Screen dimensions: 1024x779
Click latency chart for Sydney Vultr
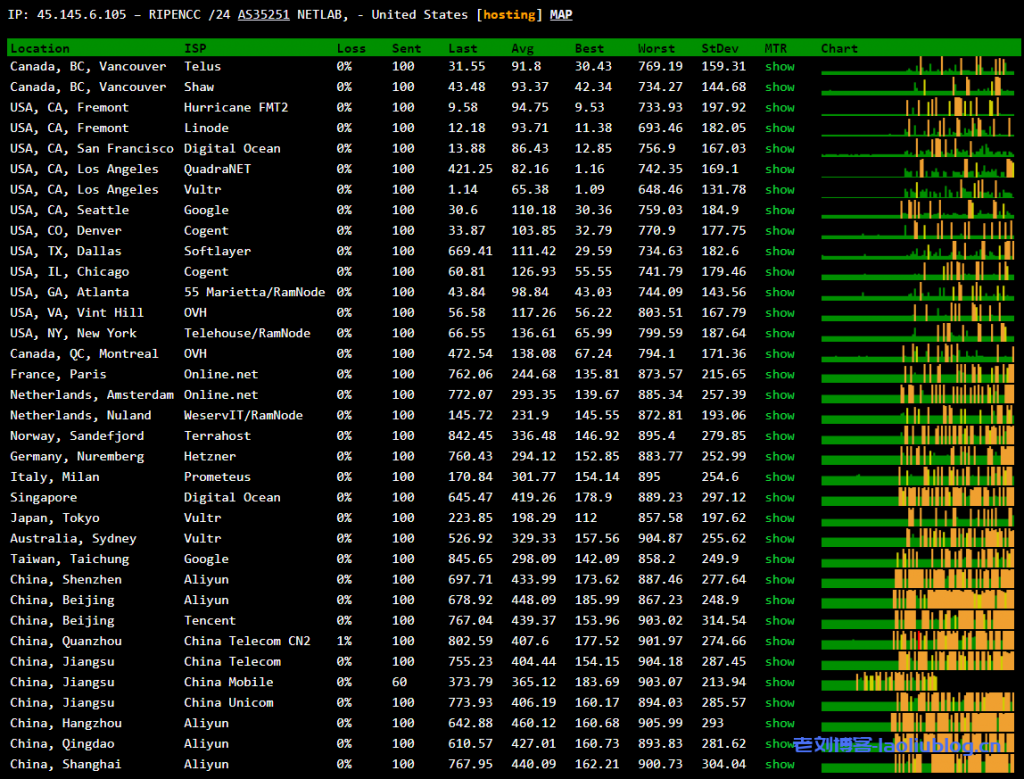tap(917, 538)
